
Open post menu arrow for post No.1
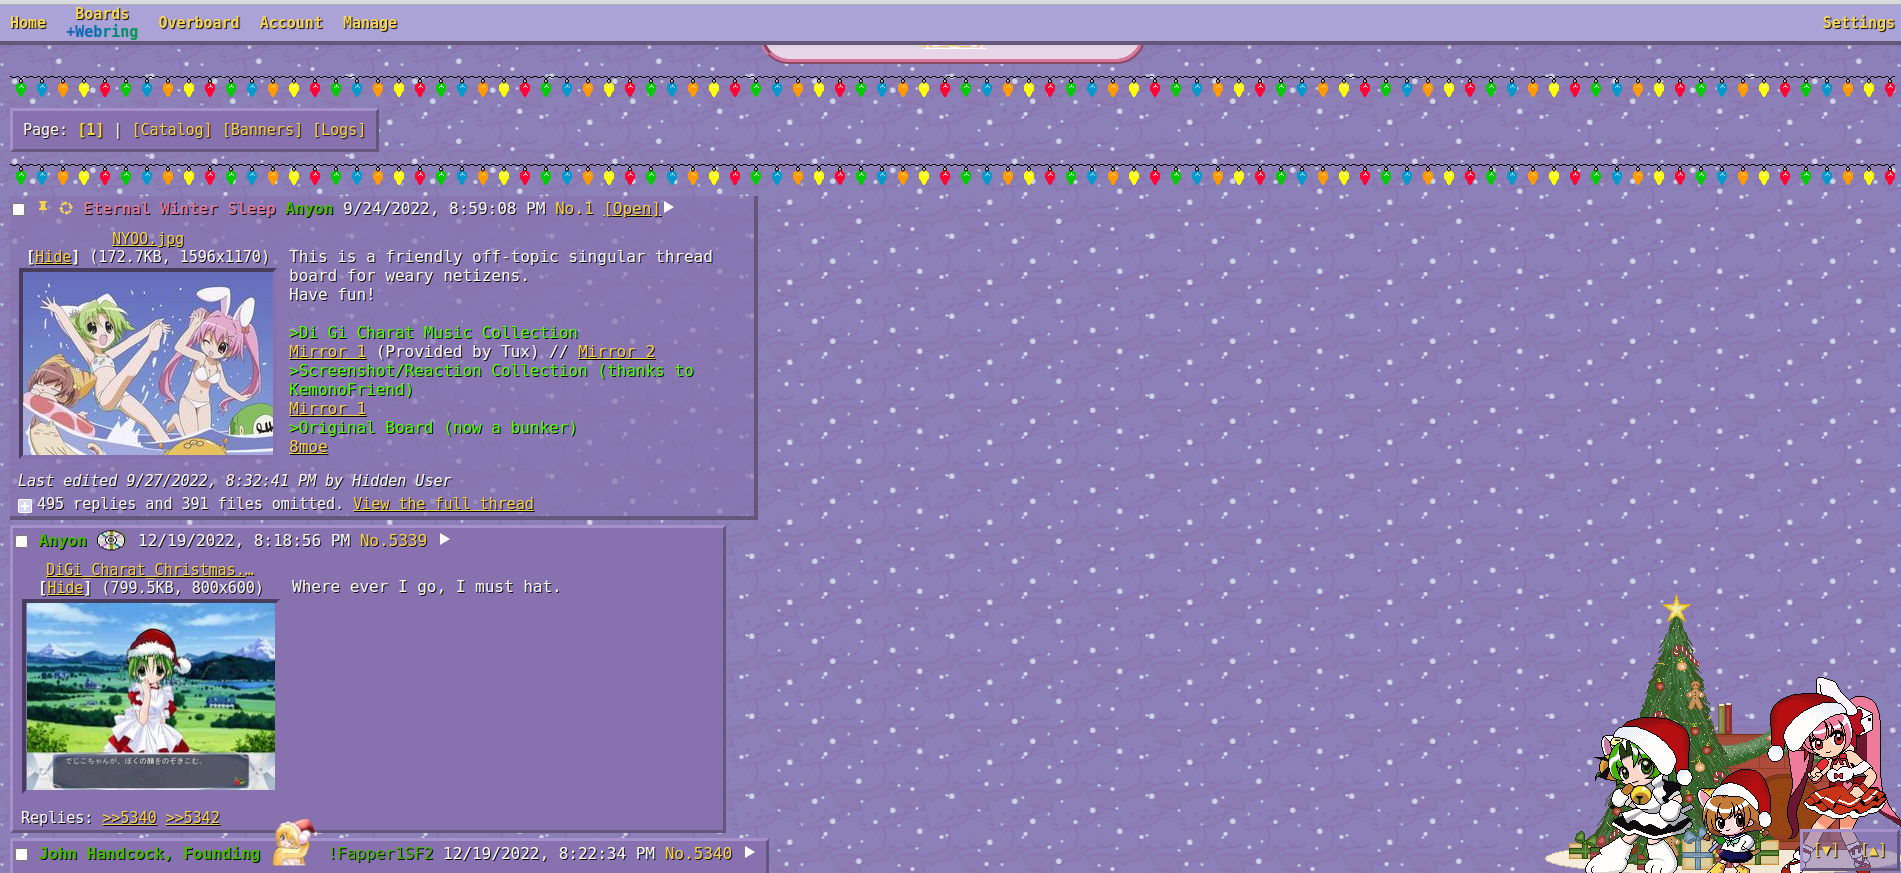[669, 207]
